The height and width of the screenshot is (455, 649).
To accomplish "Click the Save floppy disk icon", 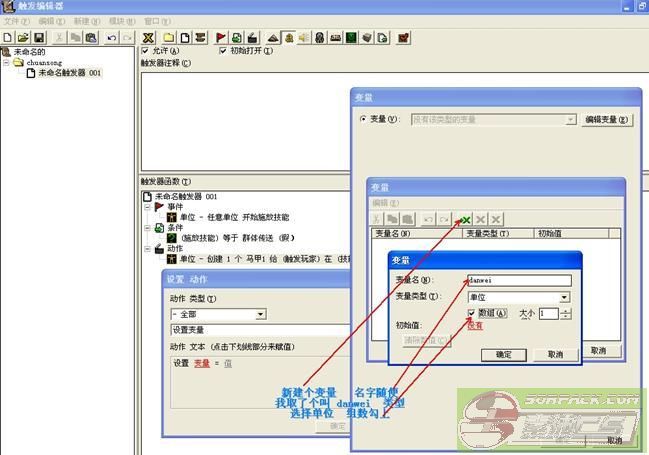I will click(x=38, y=37).
